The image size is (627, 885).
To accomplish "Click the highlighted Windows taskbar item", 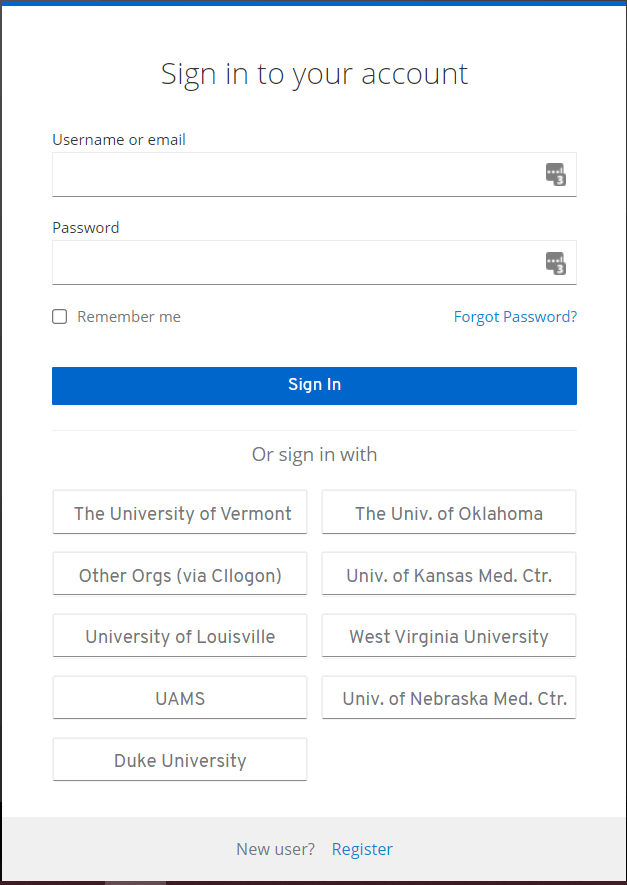I will [x=135, y=880].
